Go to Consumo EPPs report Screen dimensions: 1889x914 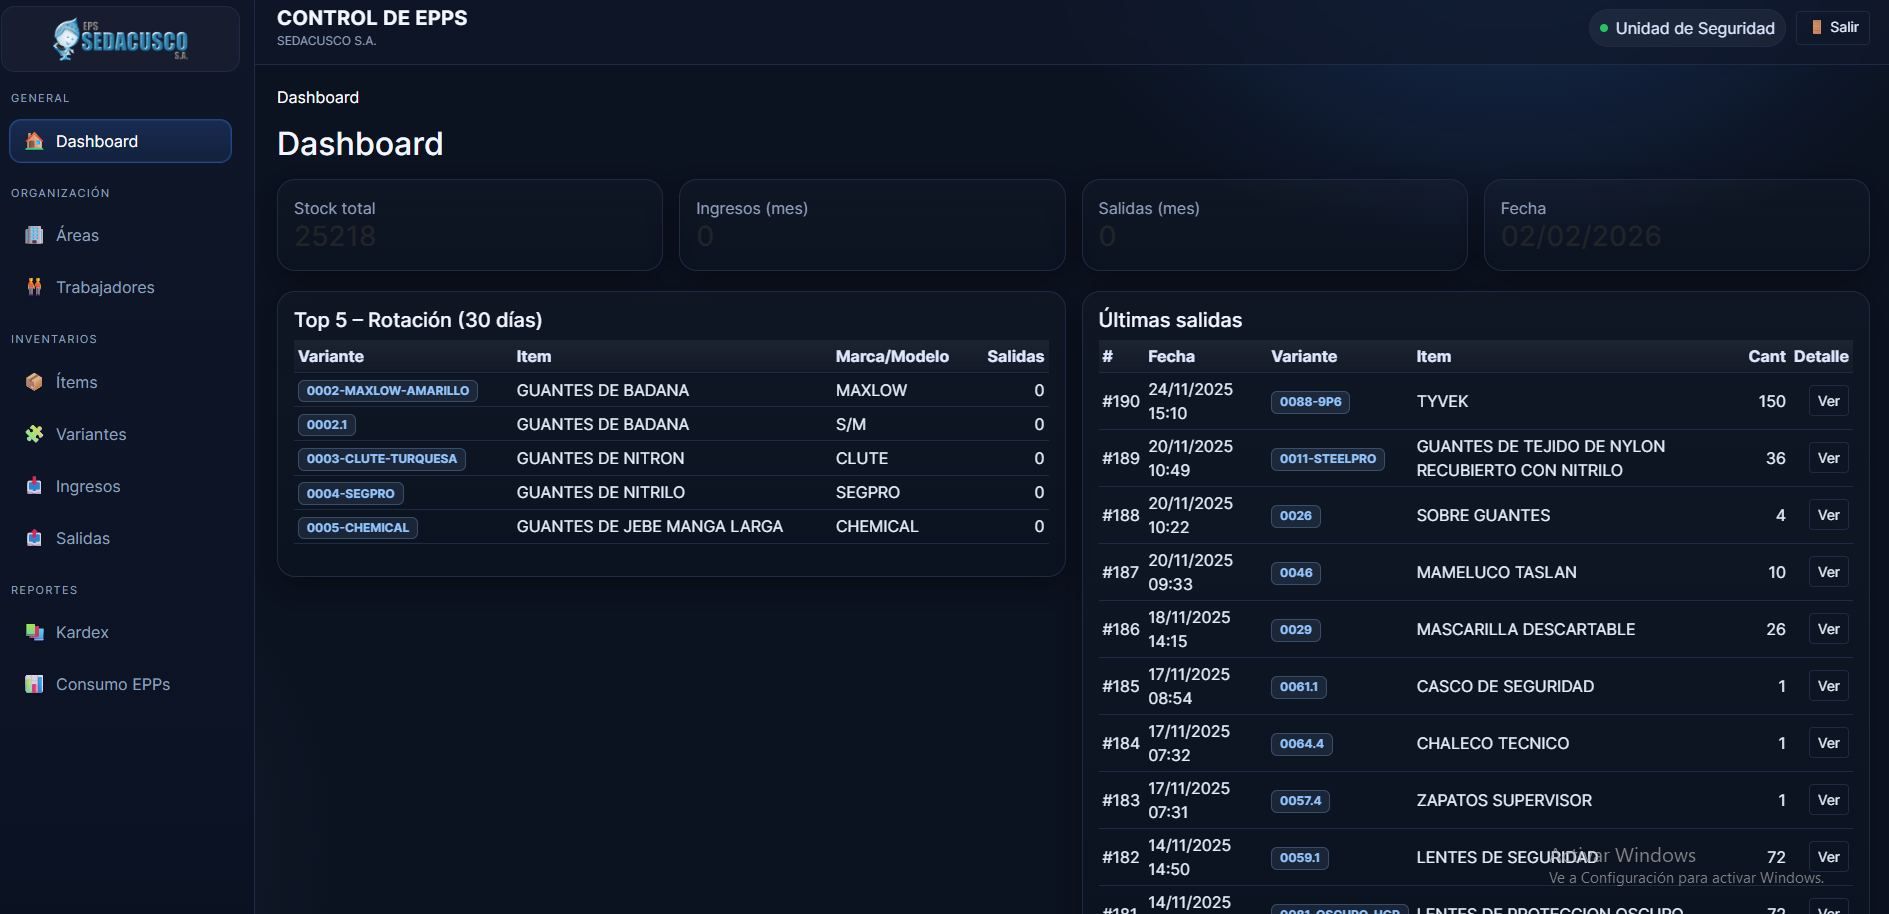[112, 684]
